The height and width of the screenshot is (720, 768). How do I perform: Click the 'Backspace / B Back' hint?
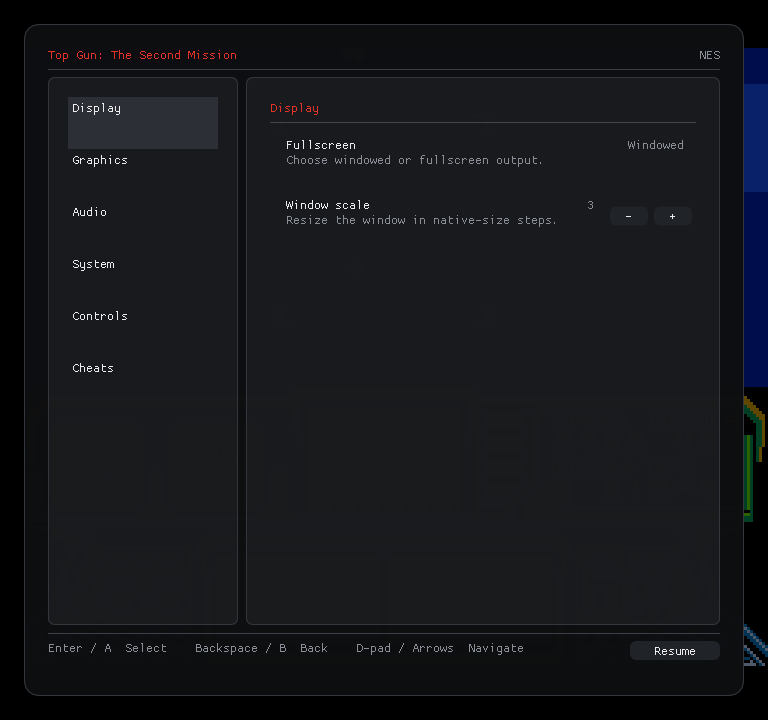(261, 648)
